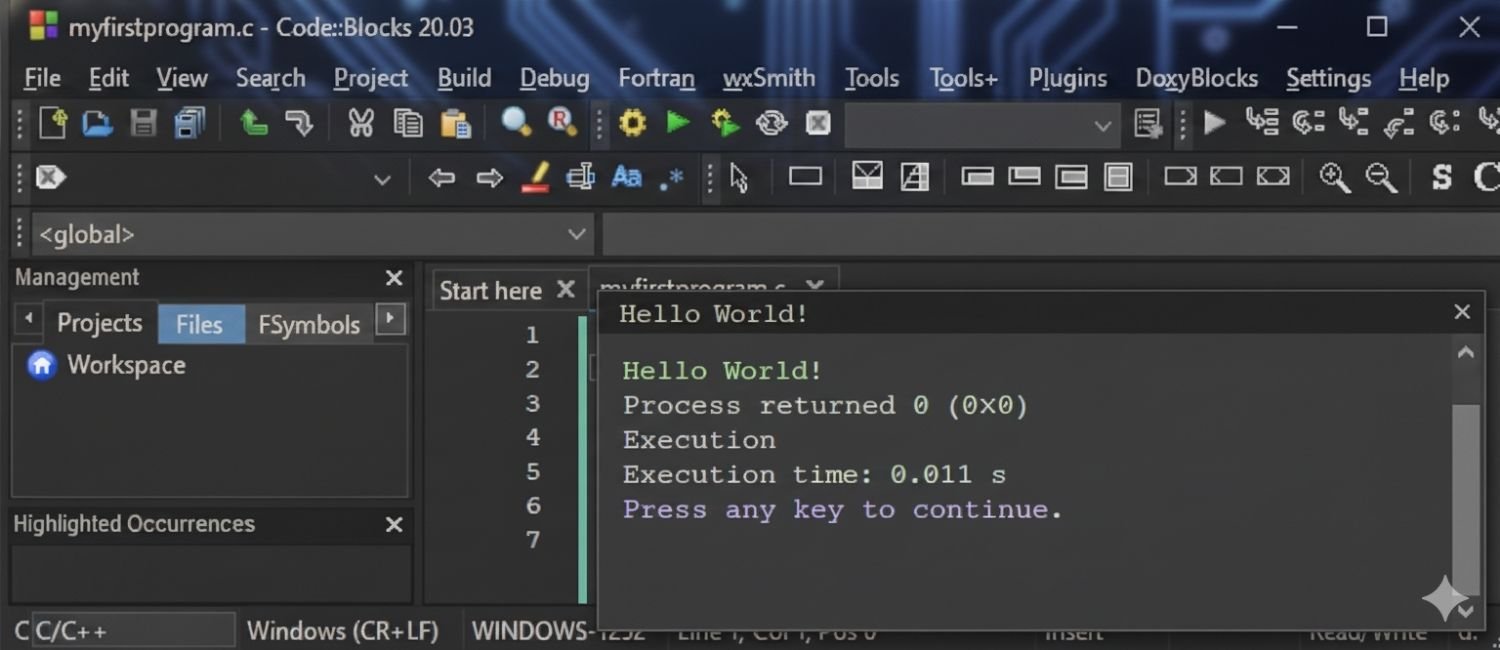Toggle the regex search option icon
The height and width of the screenshot is (650, 1500).
(672, 179)
